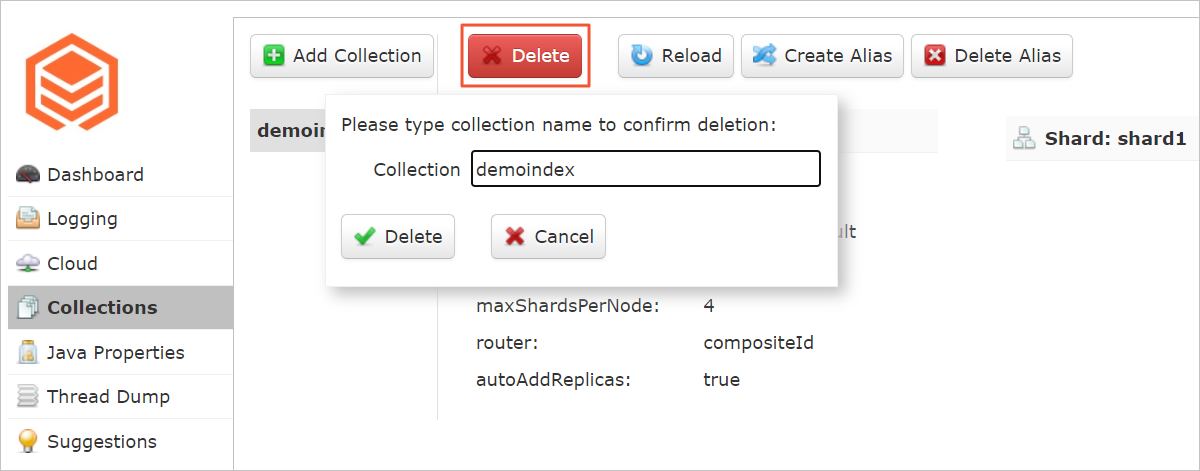This screenshot has height=471, width=1200.
Task: Go to Thread Dump page
Action: (120, 396)
